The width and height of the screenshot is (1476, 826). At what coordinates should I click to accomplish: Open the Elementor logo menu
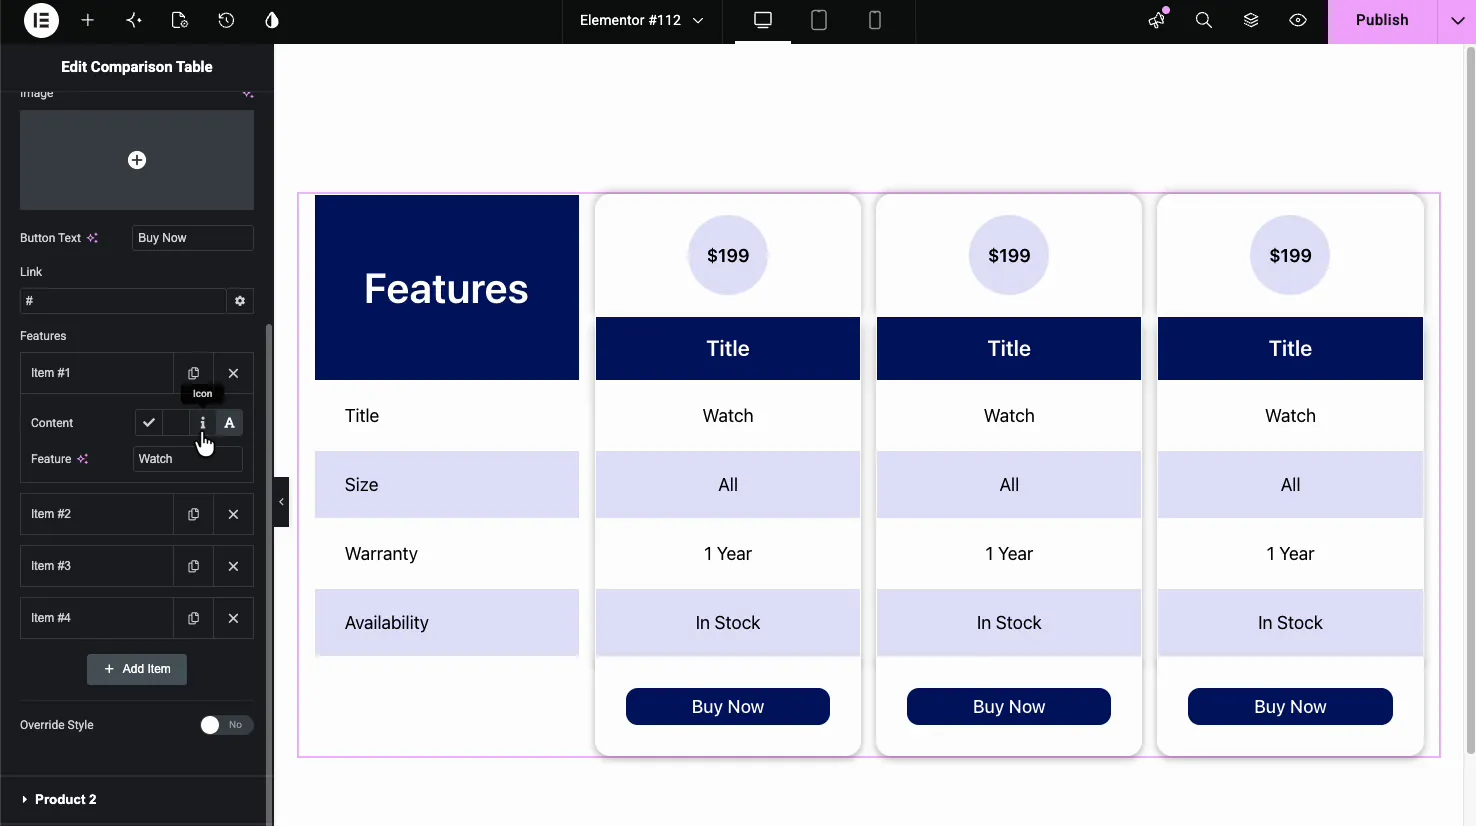pyautogui.click(x=41, y=20)
